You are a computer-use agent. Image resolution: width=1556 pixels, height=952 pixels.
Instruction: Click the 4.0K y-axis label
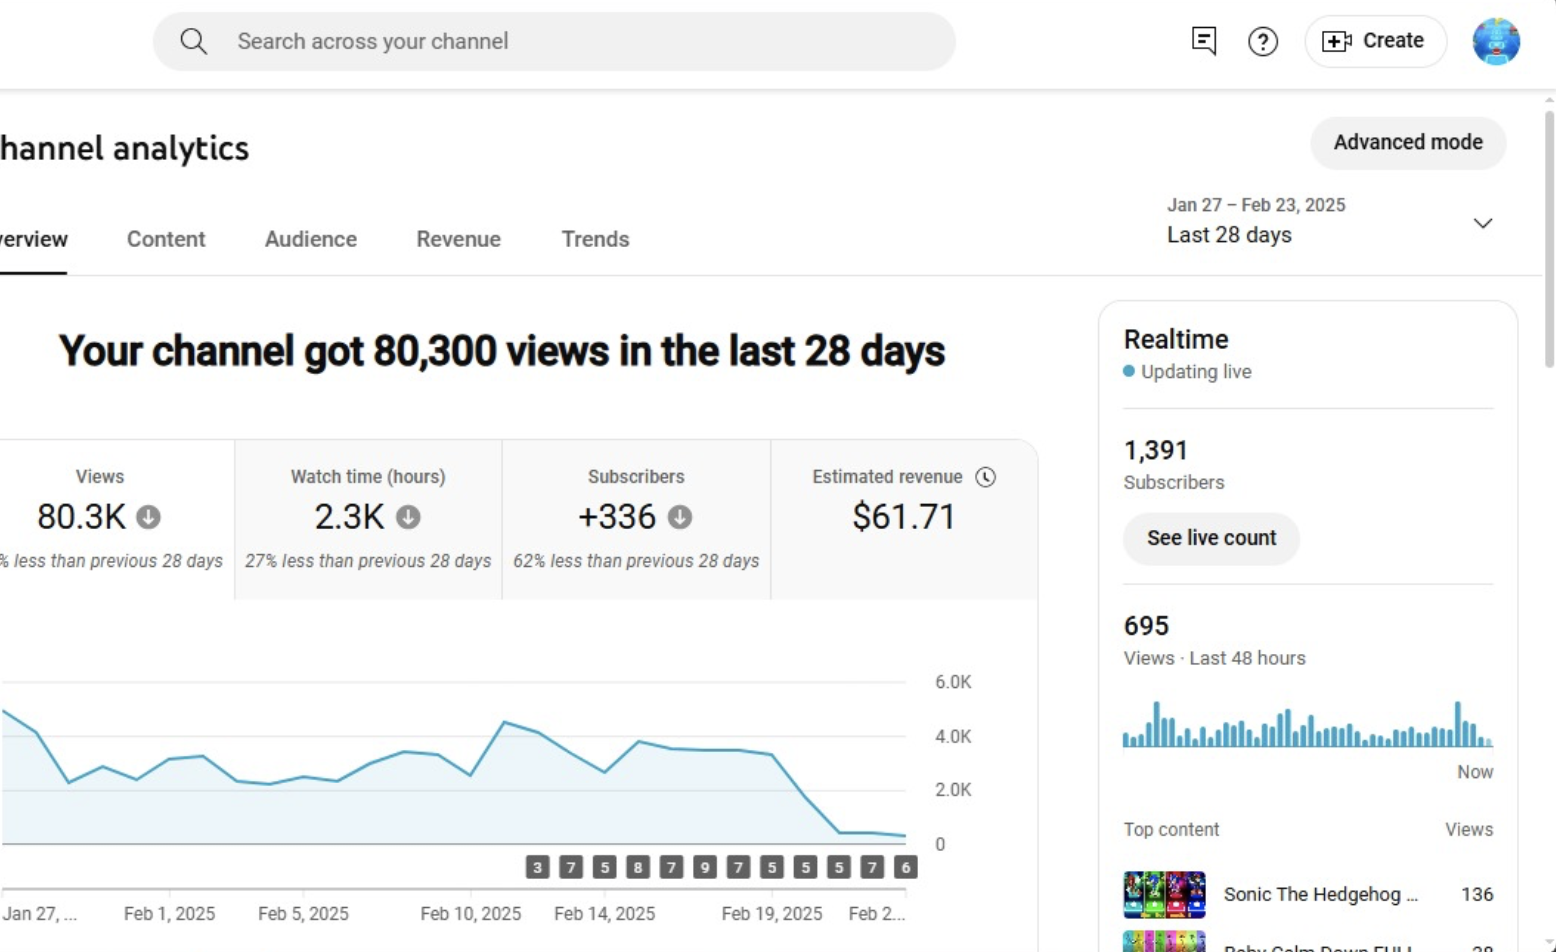pyautogui.click(x=953, y=736)
